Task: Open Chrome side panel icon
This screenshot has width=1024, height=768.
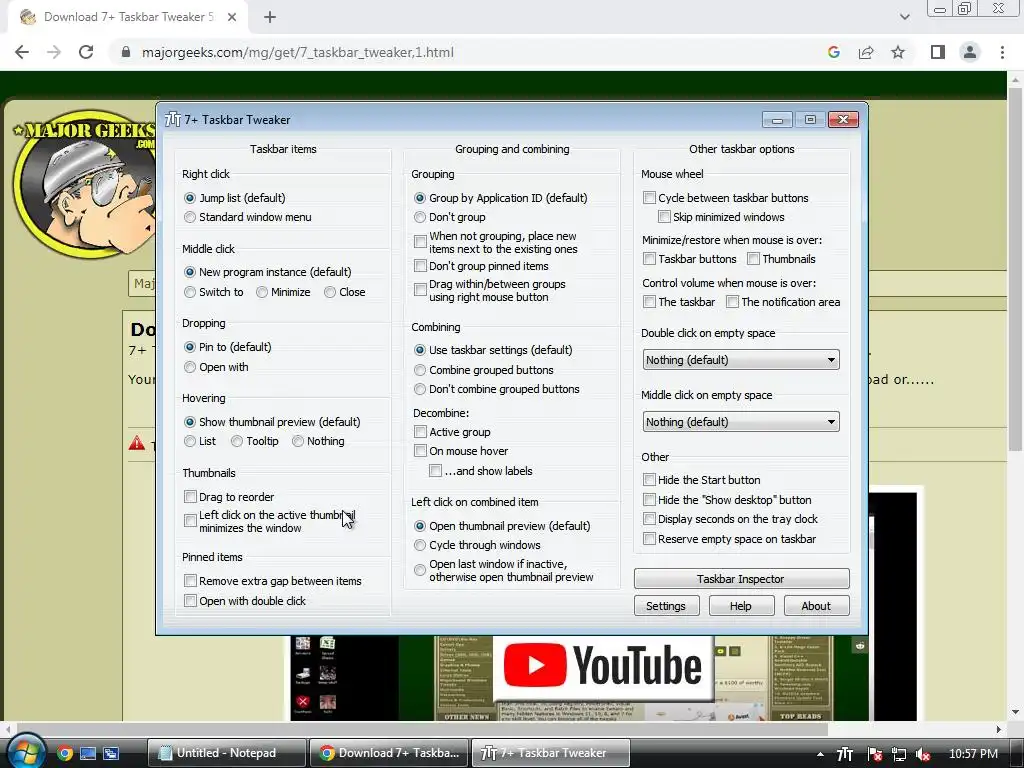Action: [x=938, y=52]
